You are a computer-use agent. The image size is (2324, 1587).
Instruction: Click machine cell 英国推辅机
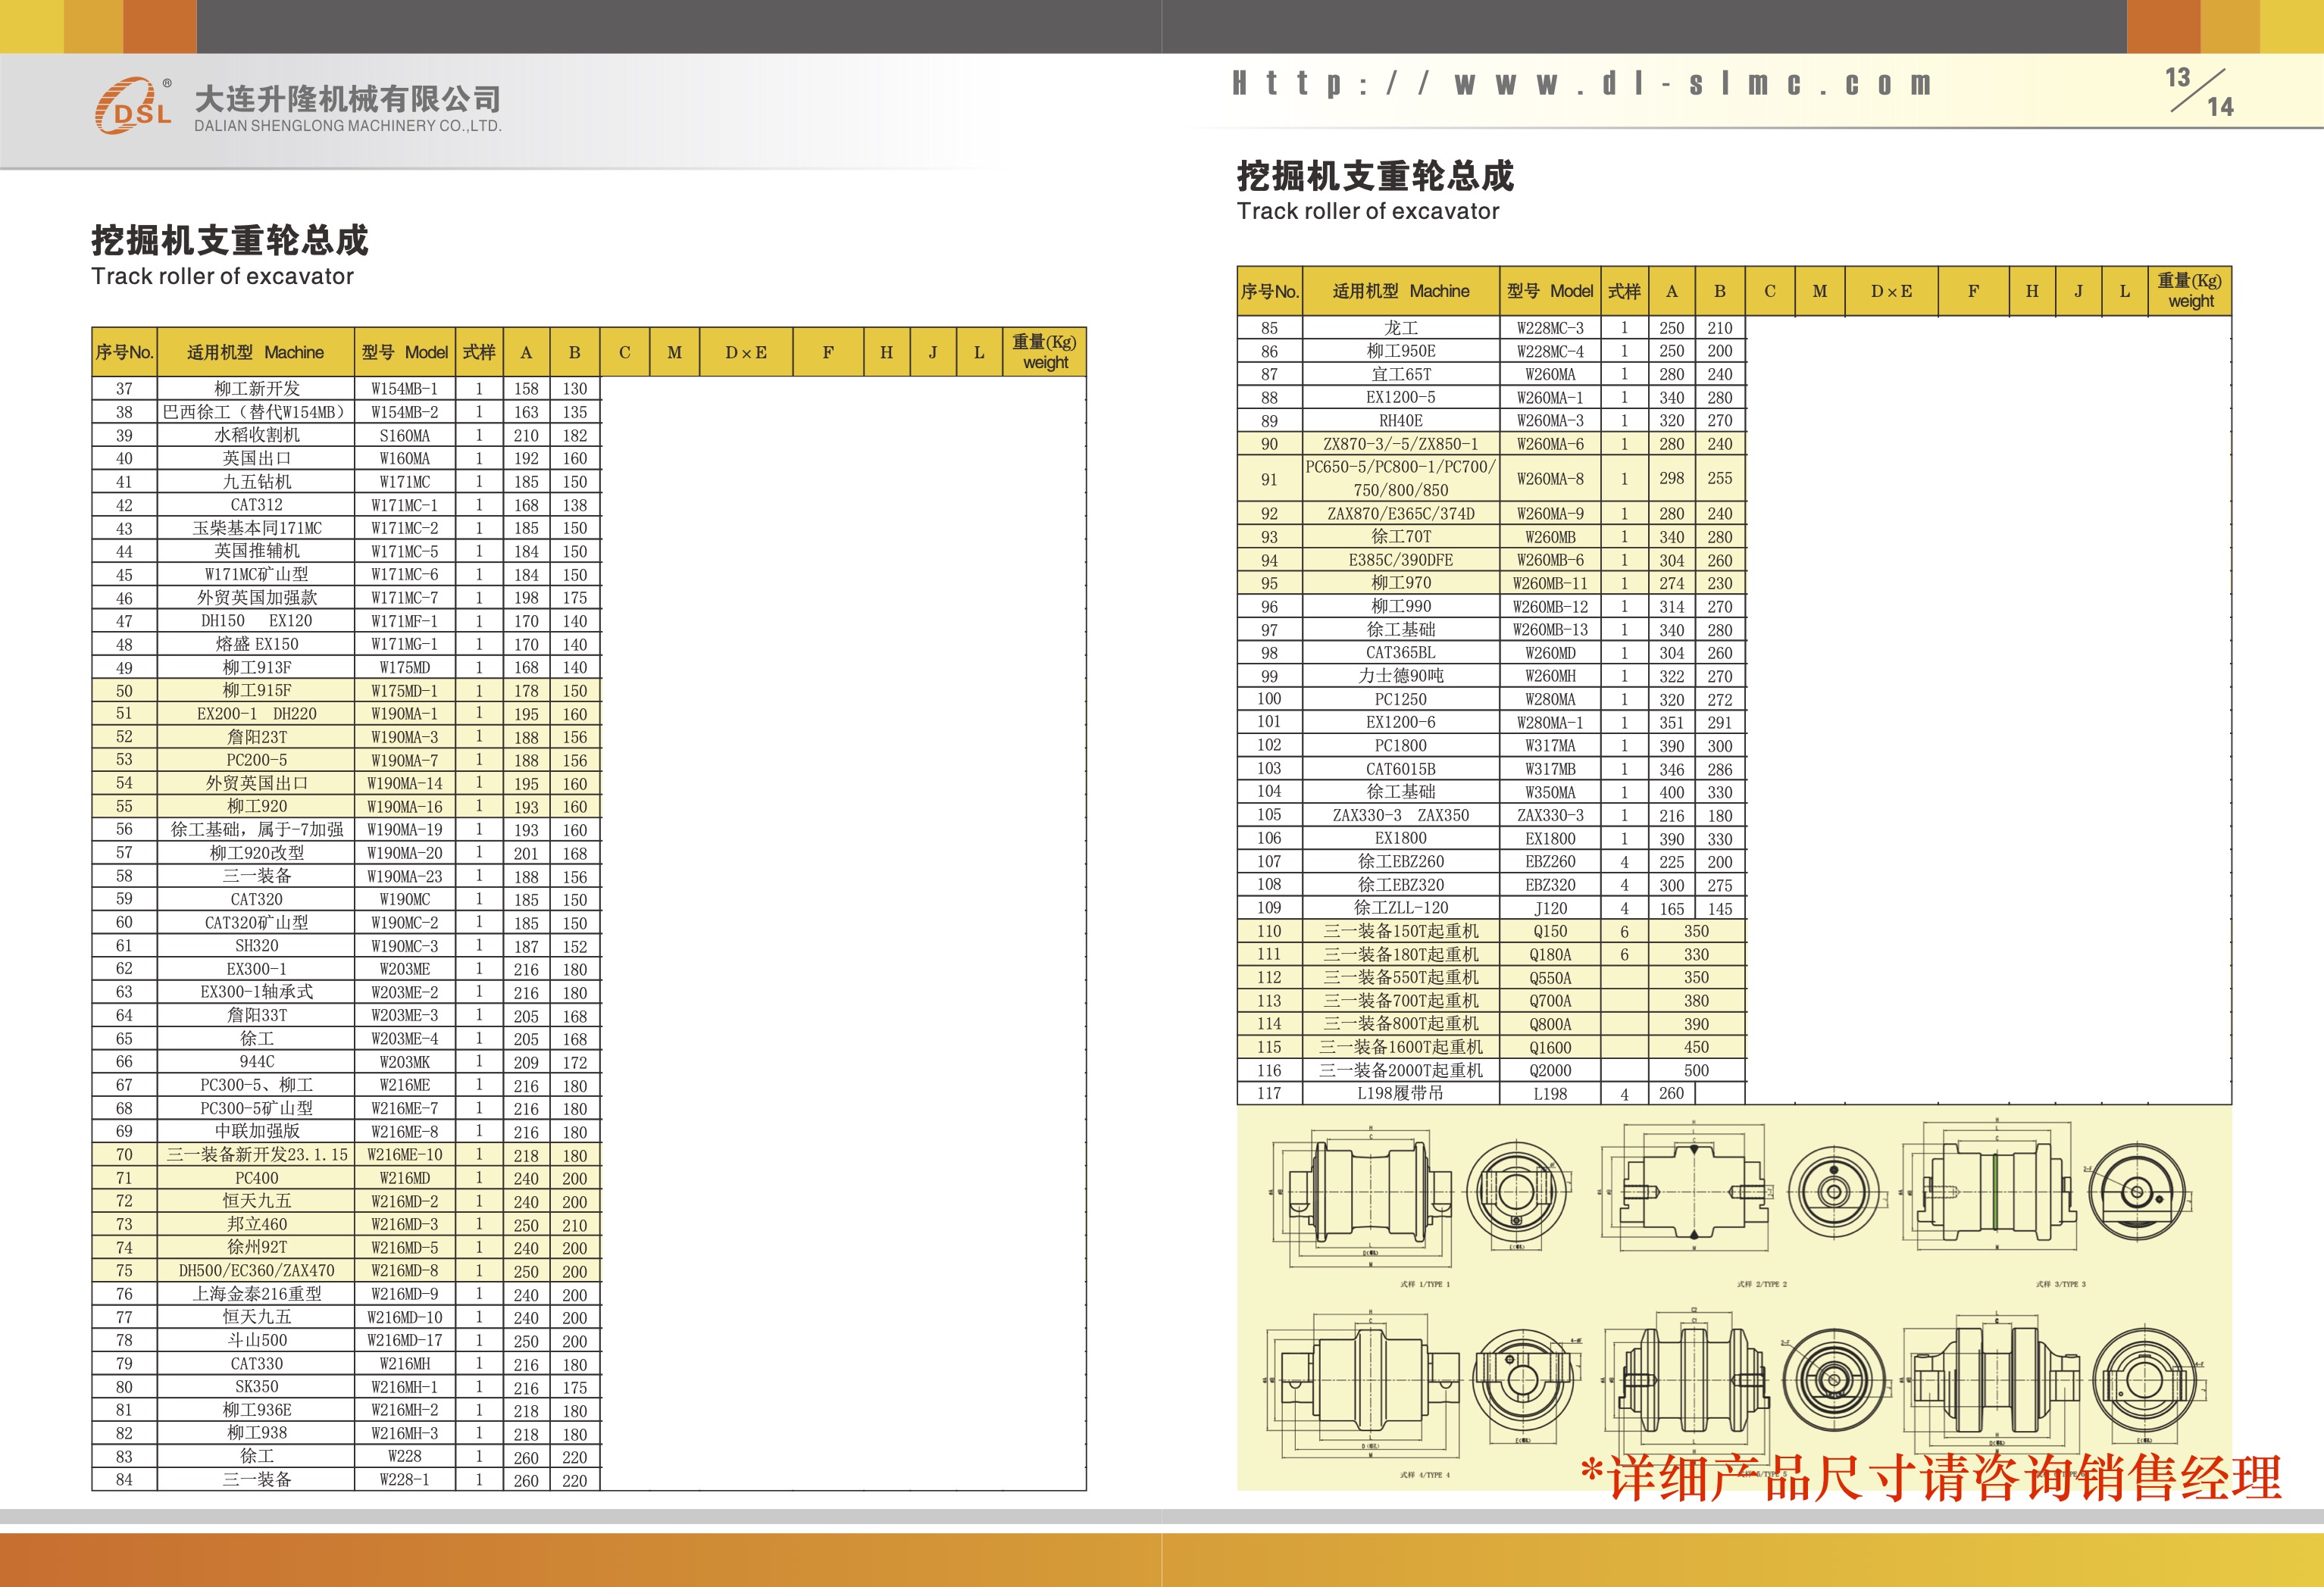pos(256,551)
